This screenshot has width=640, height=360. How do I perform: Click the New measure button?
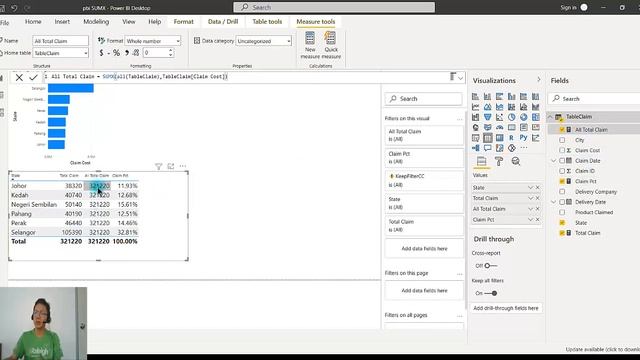[310, 45]
